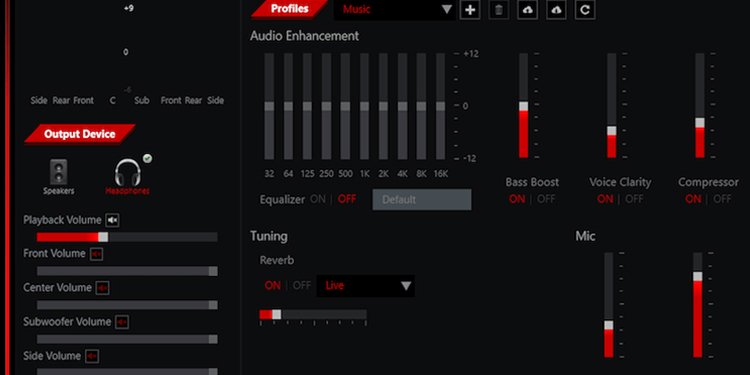Click the Output Device header label
Screen dimensions: 750x375
(80, 134)
